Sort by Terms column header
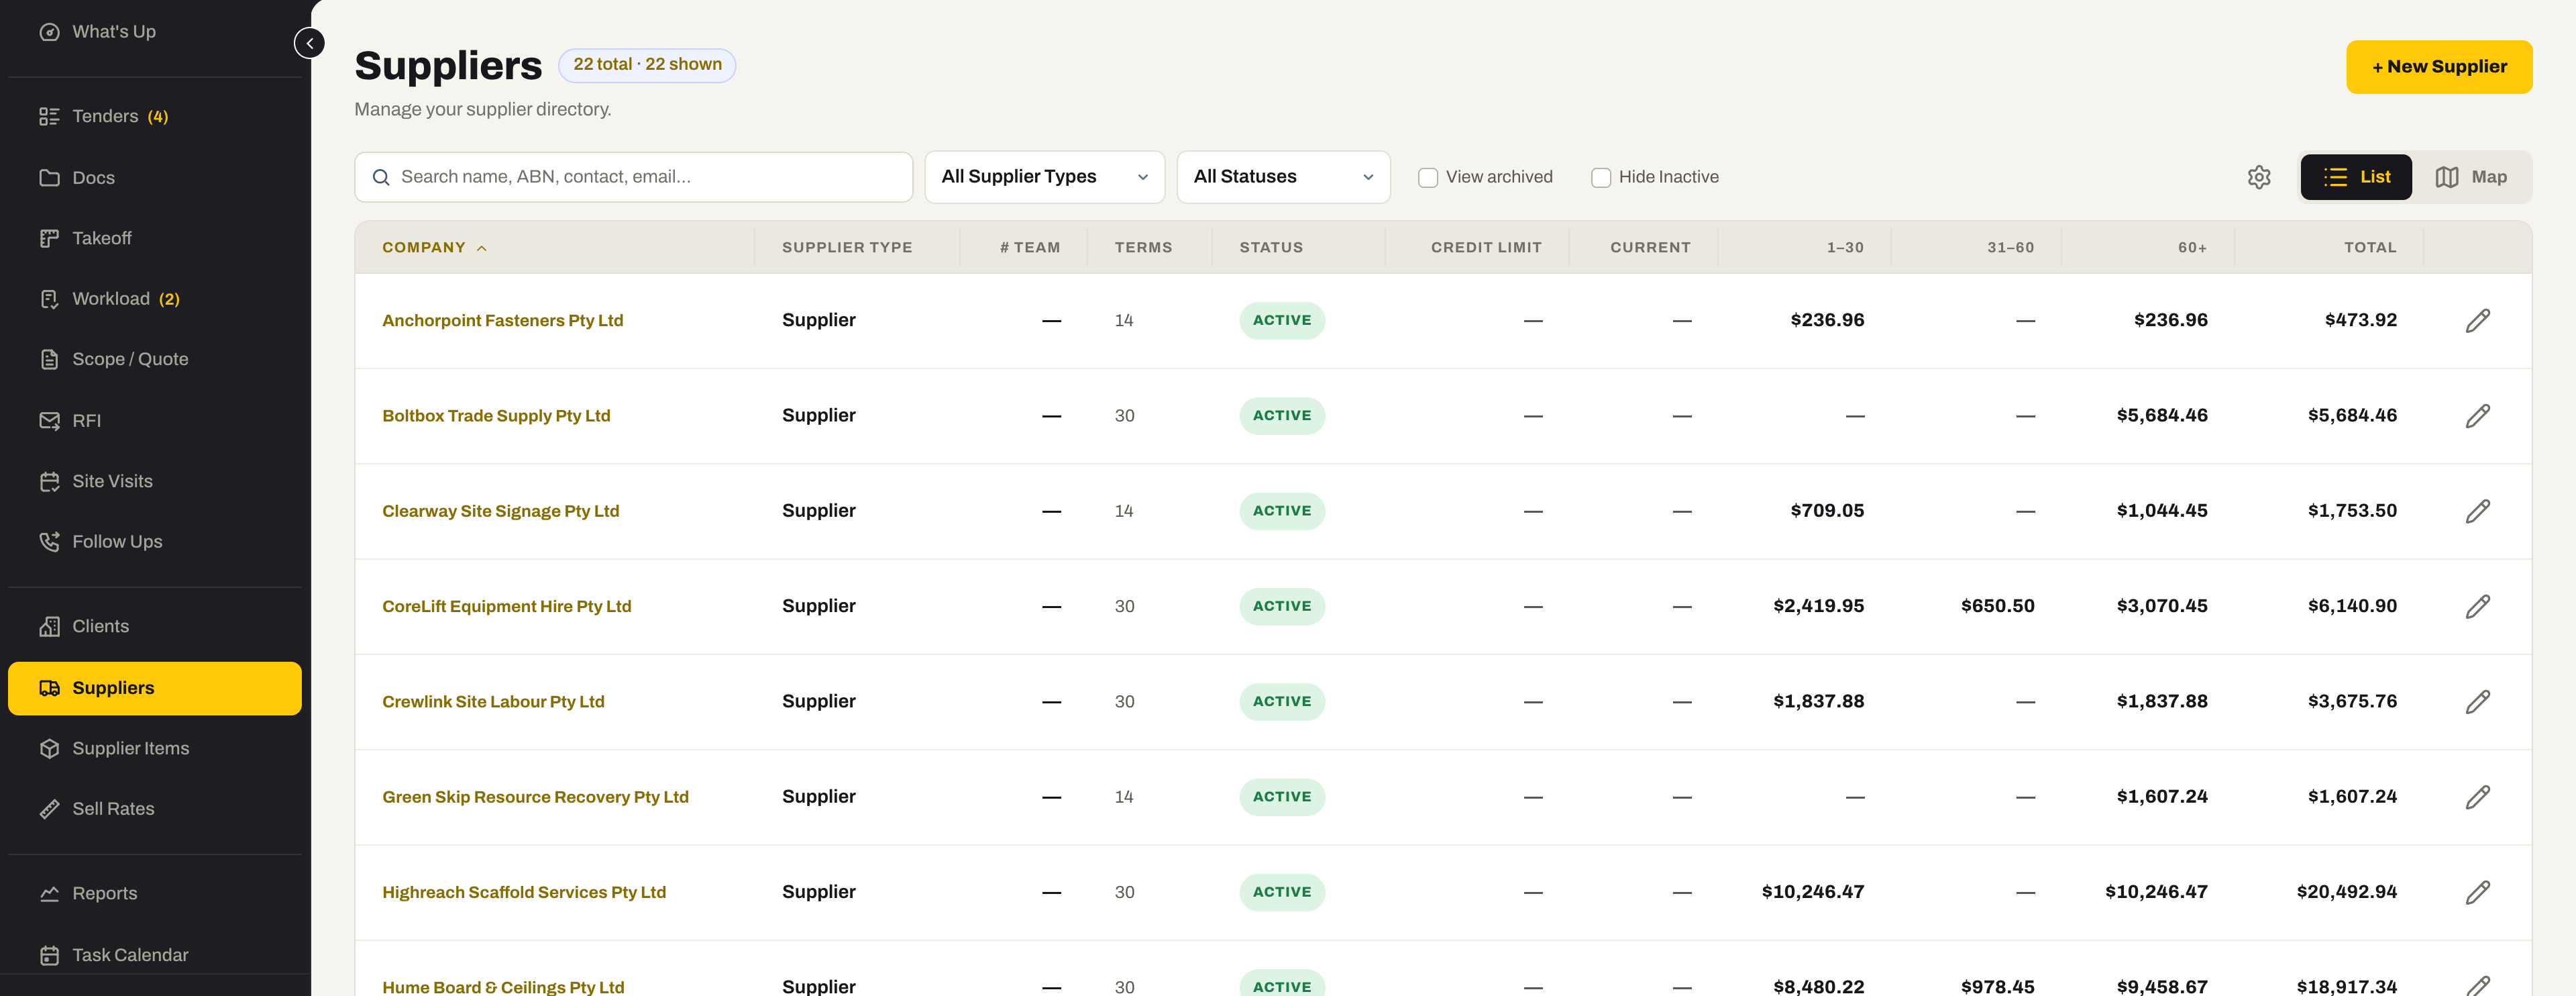Viewport: 2576px width, 996px height. [1143, 247]
